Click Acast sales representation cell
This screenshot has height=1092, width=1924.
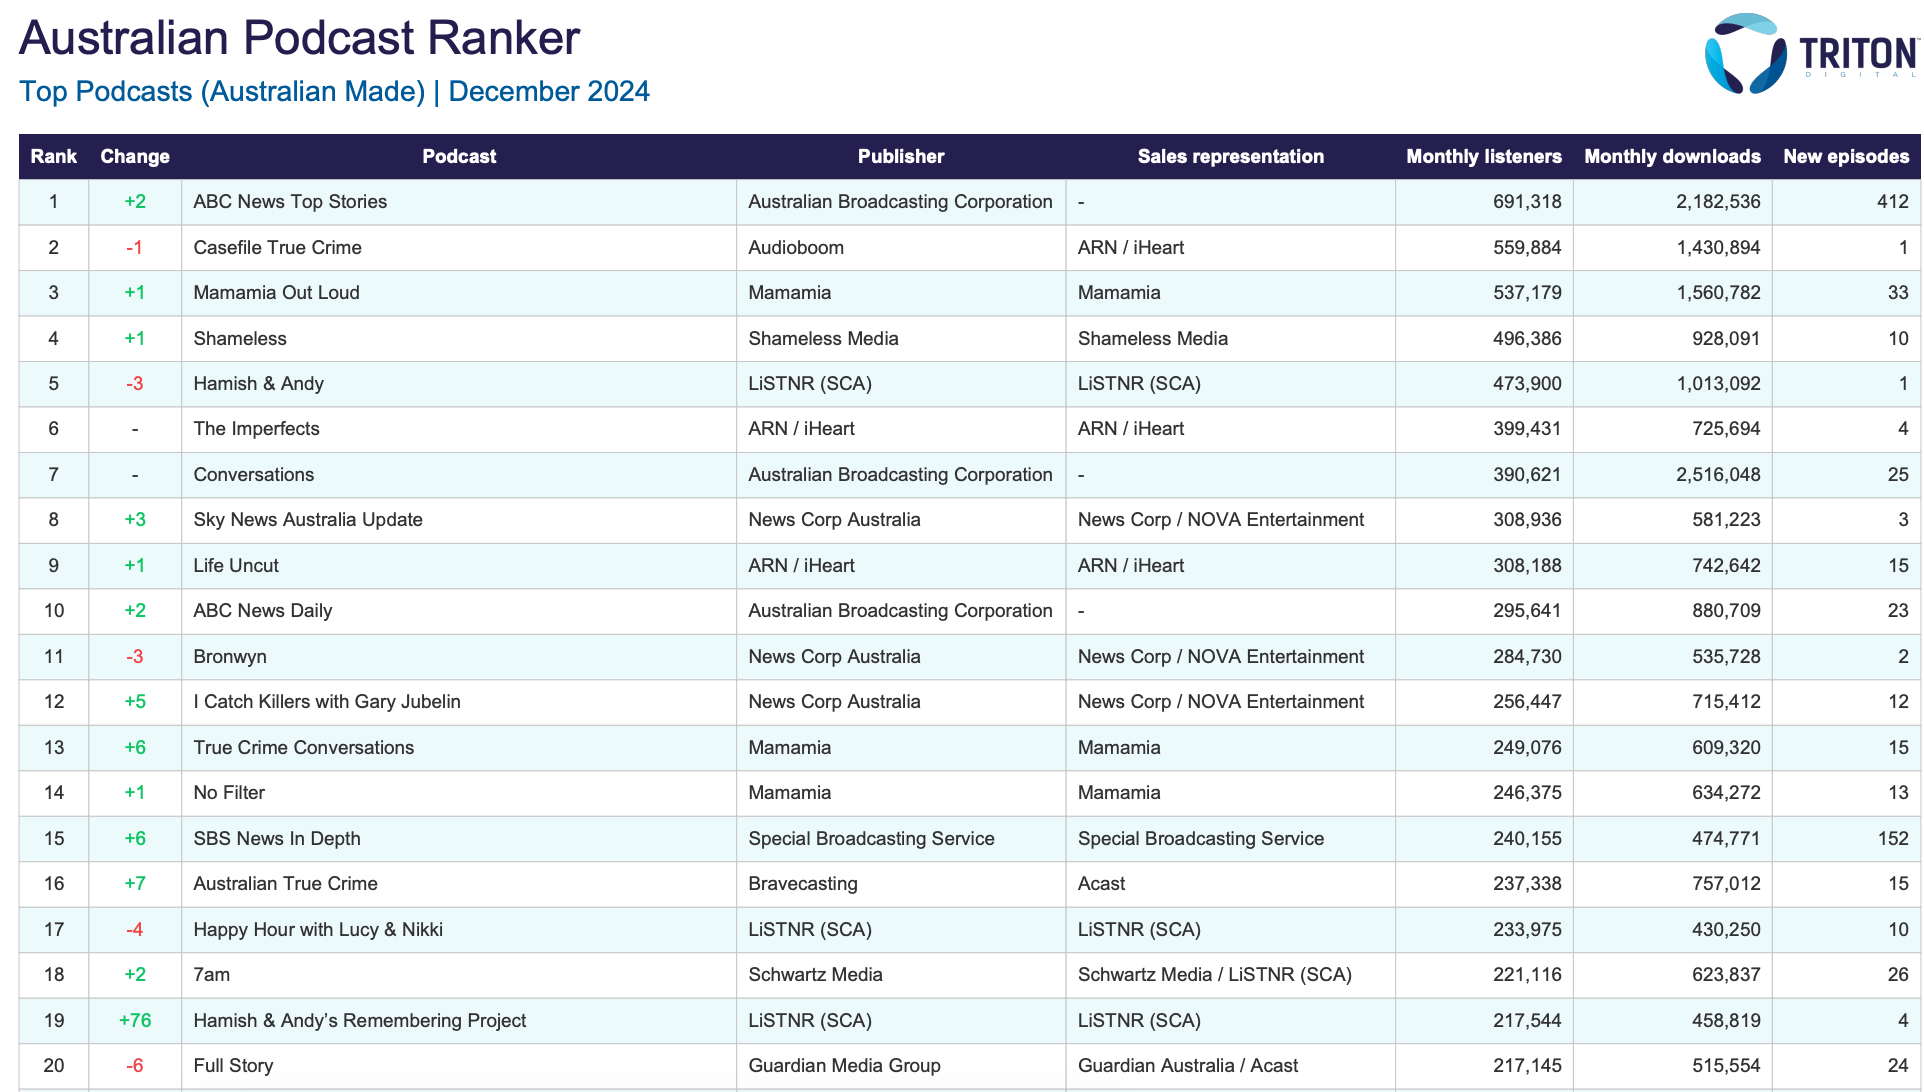coord(1231,884)
